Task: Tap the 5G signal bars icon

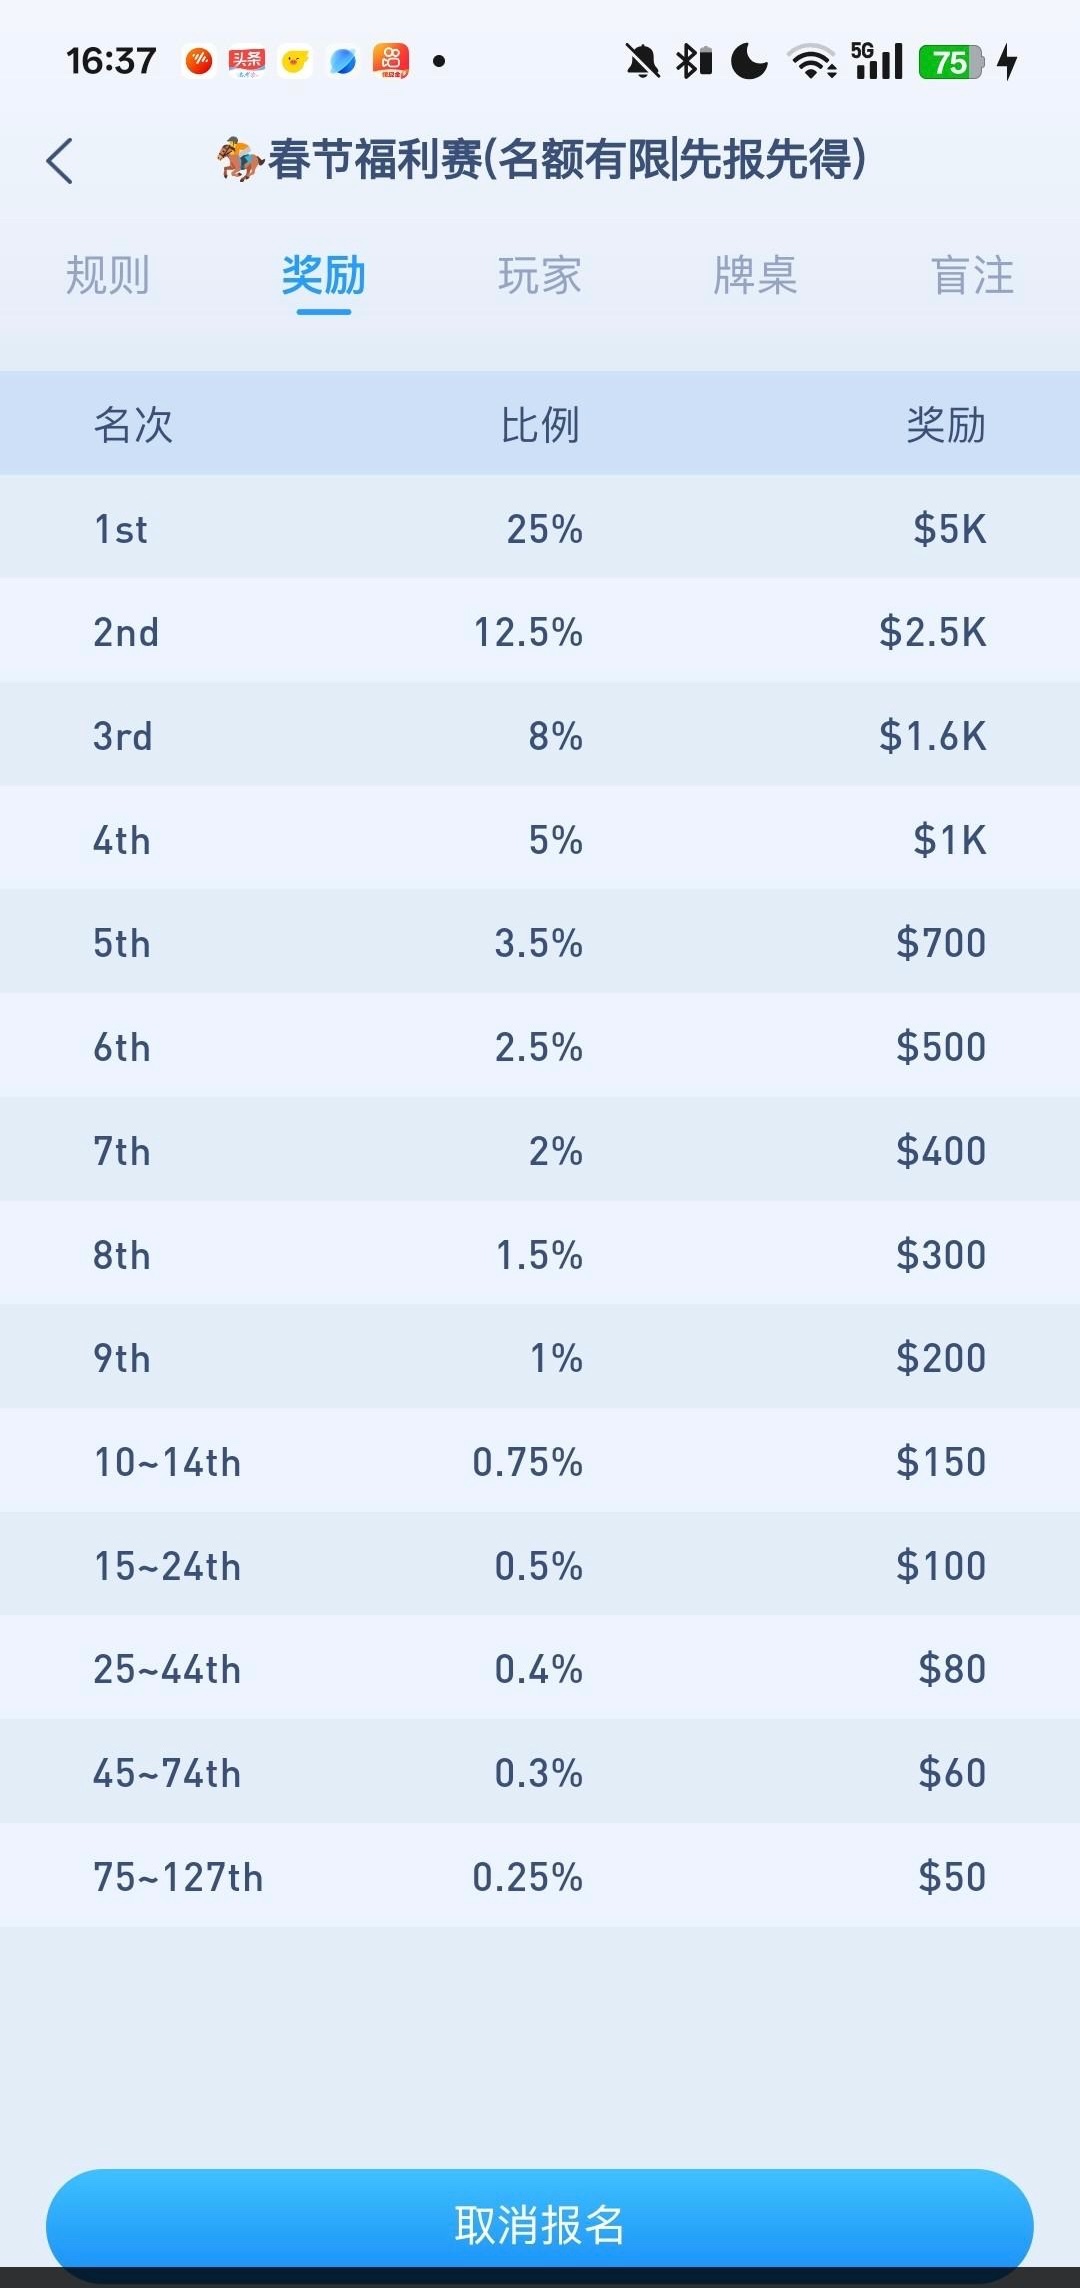Action: pos(877,62)
